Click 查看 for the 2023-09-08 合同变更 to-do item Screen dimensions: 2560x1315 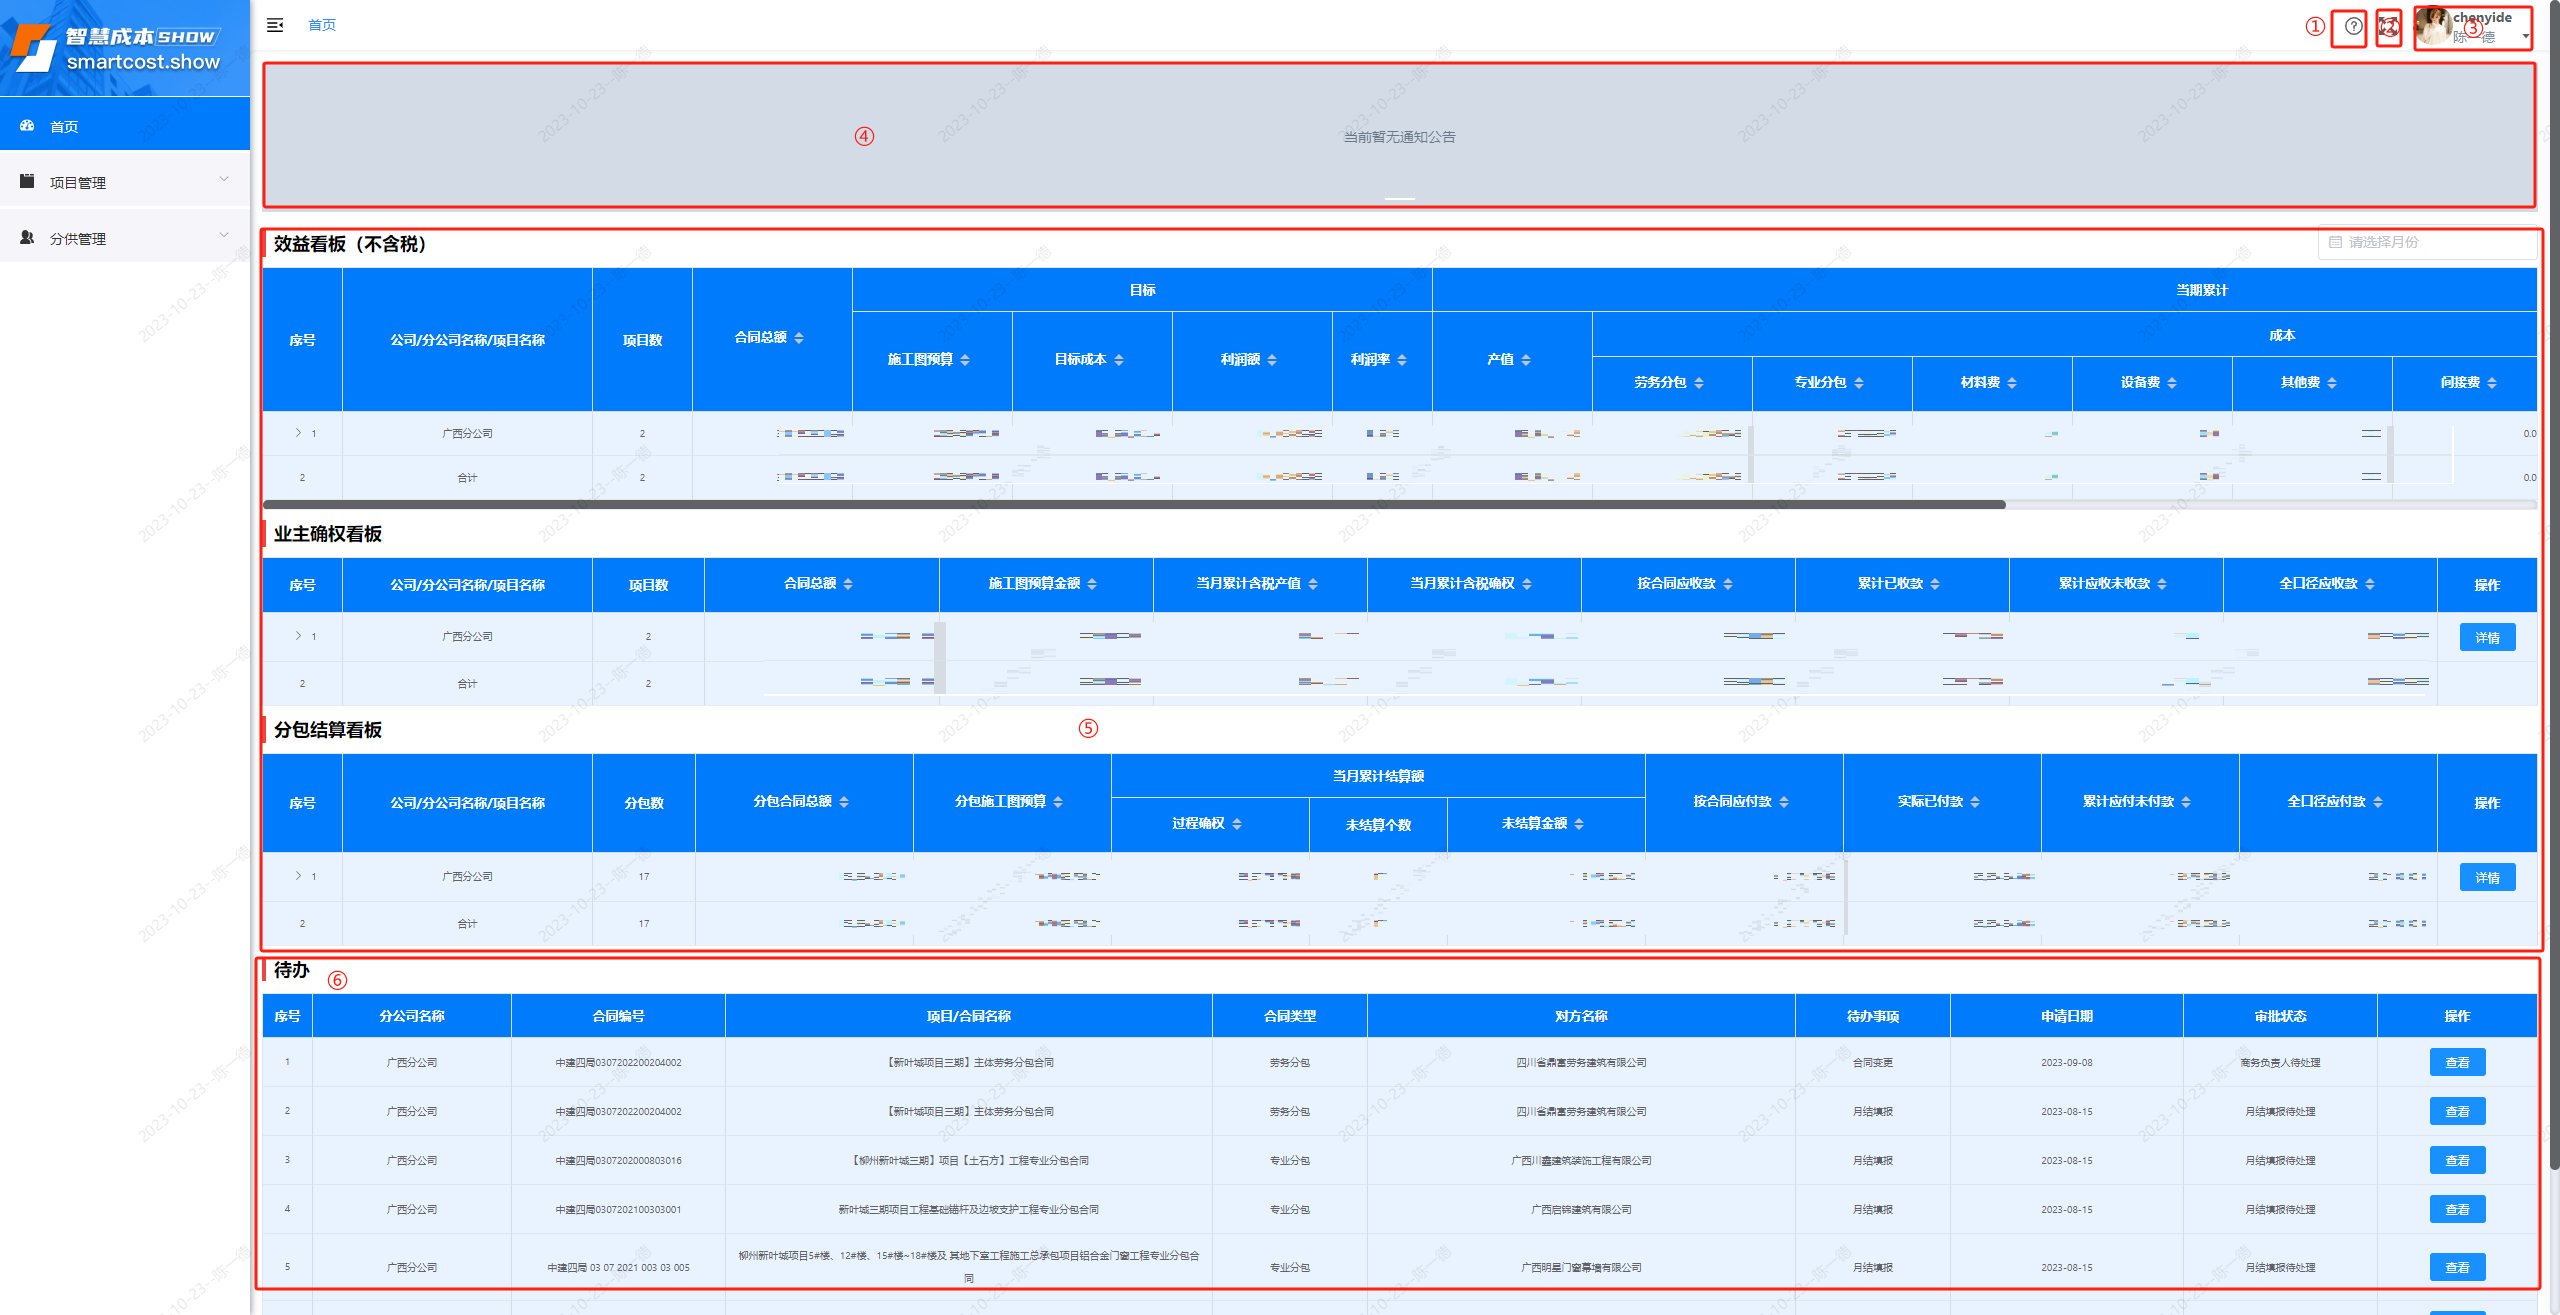click(2456, 1062)
